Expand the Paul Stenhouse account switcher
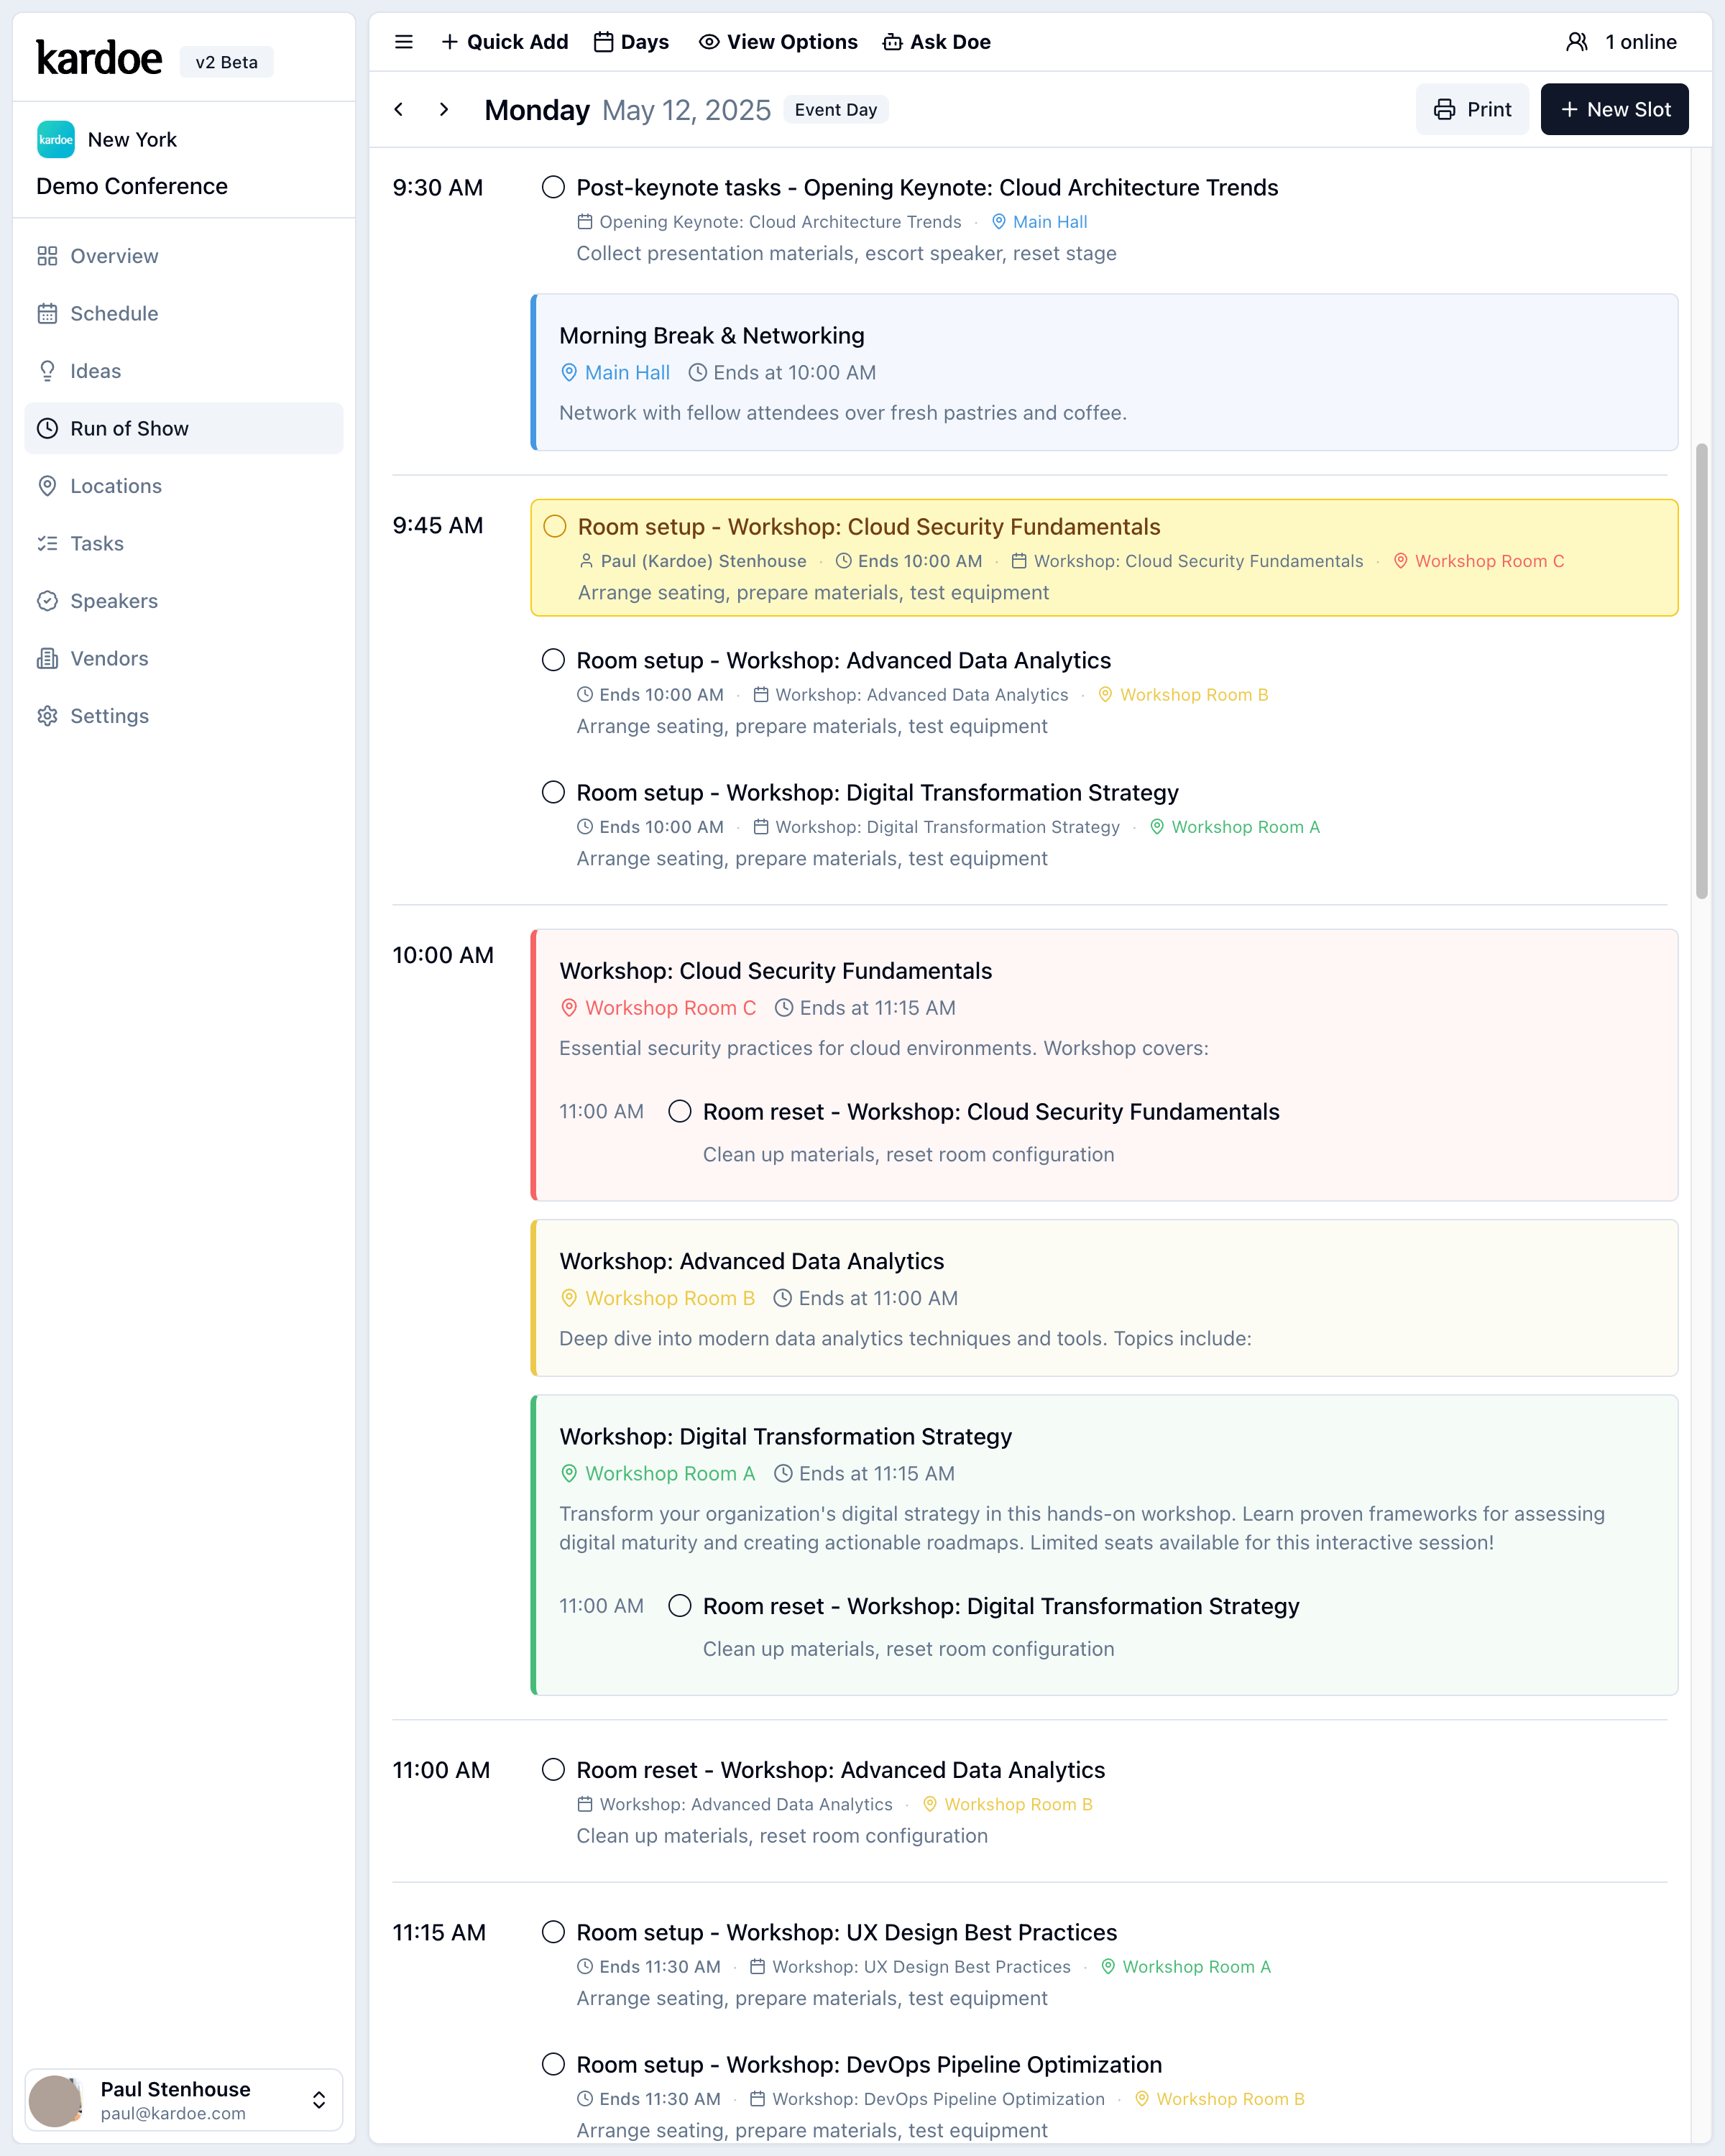 click(319, 2100)
